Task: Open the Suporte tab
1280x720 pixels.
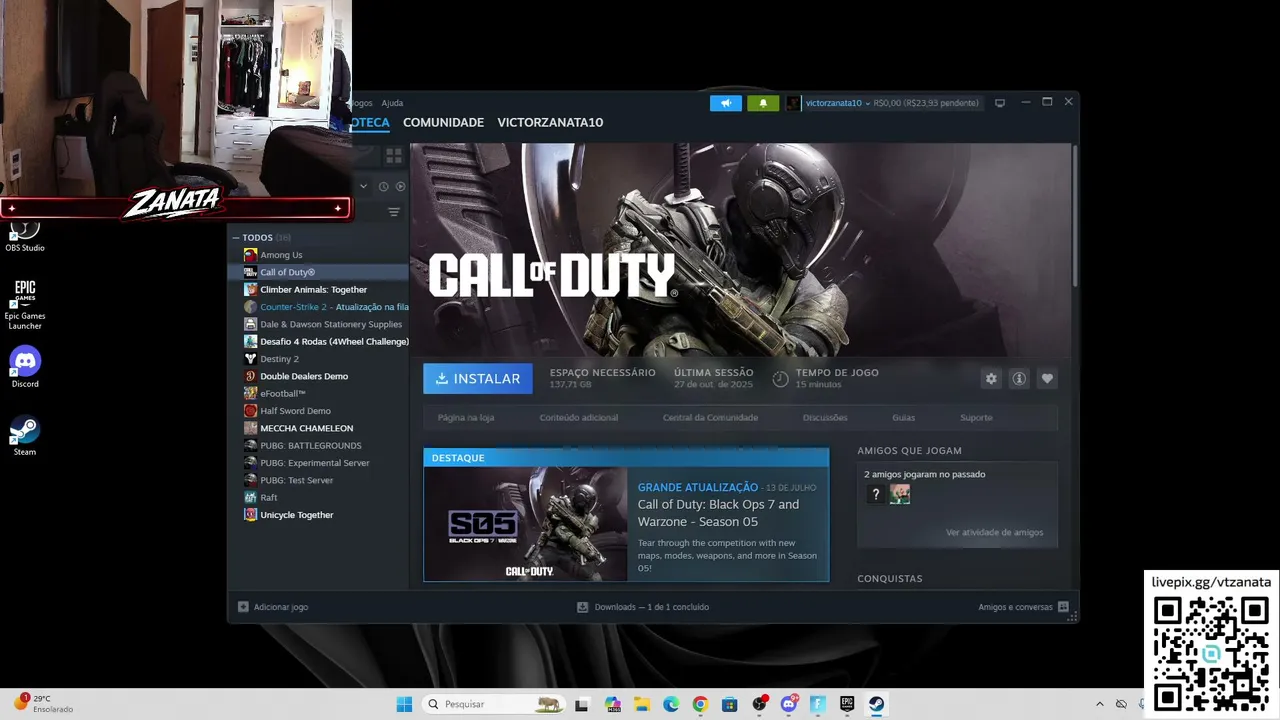Action: point(976,418)
